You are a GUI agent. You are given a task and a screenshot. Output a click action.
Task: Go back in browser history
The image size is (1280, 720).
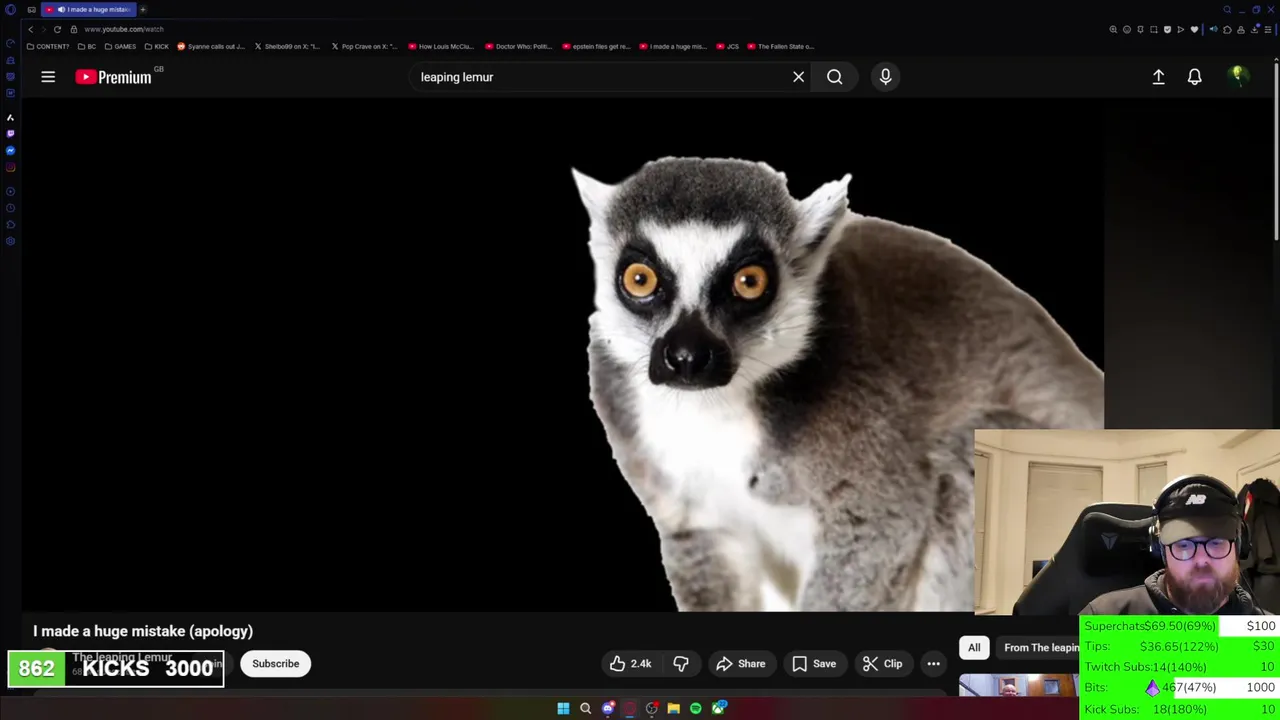[30, 29]
